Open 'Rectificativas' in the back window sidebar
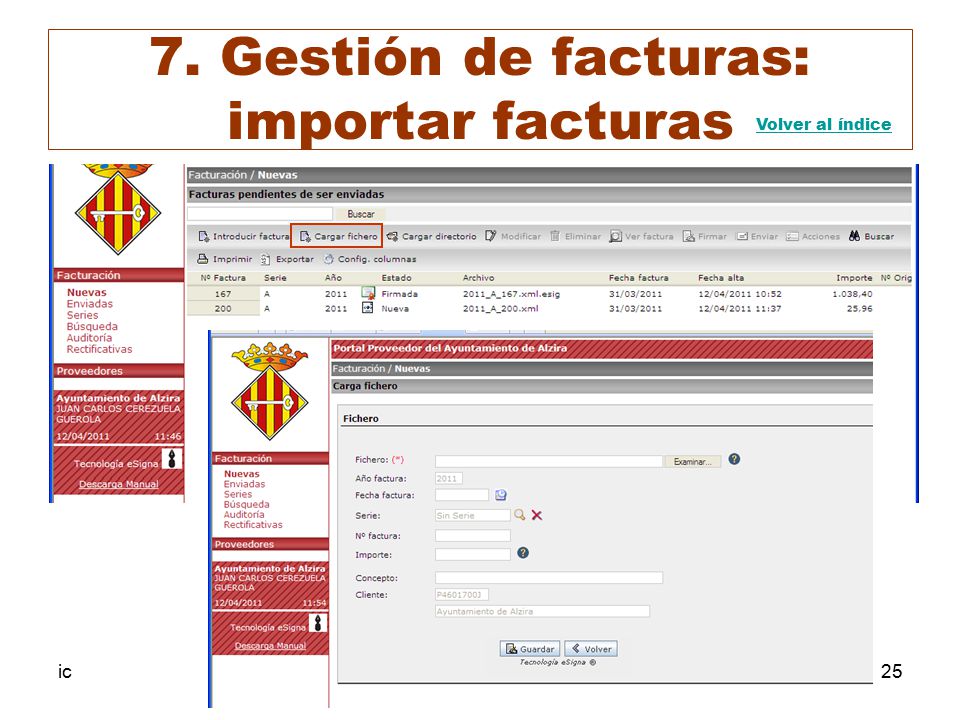 point(99,349)
